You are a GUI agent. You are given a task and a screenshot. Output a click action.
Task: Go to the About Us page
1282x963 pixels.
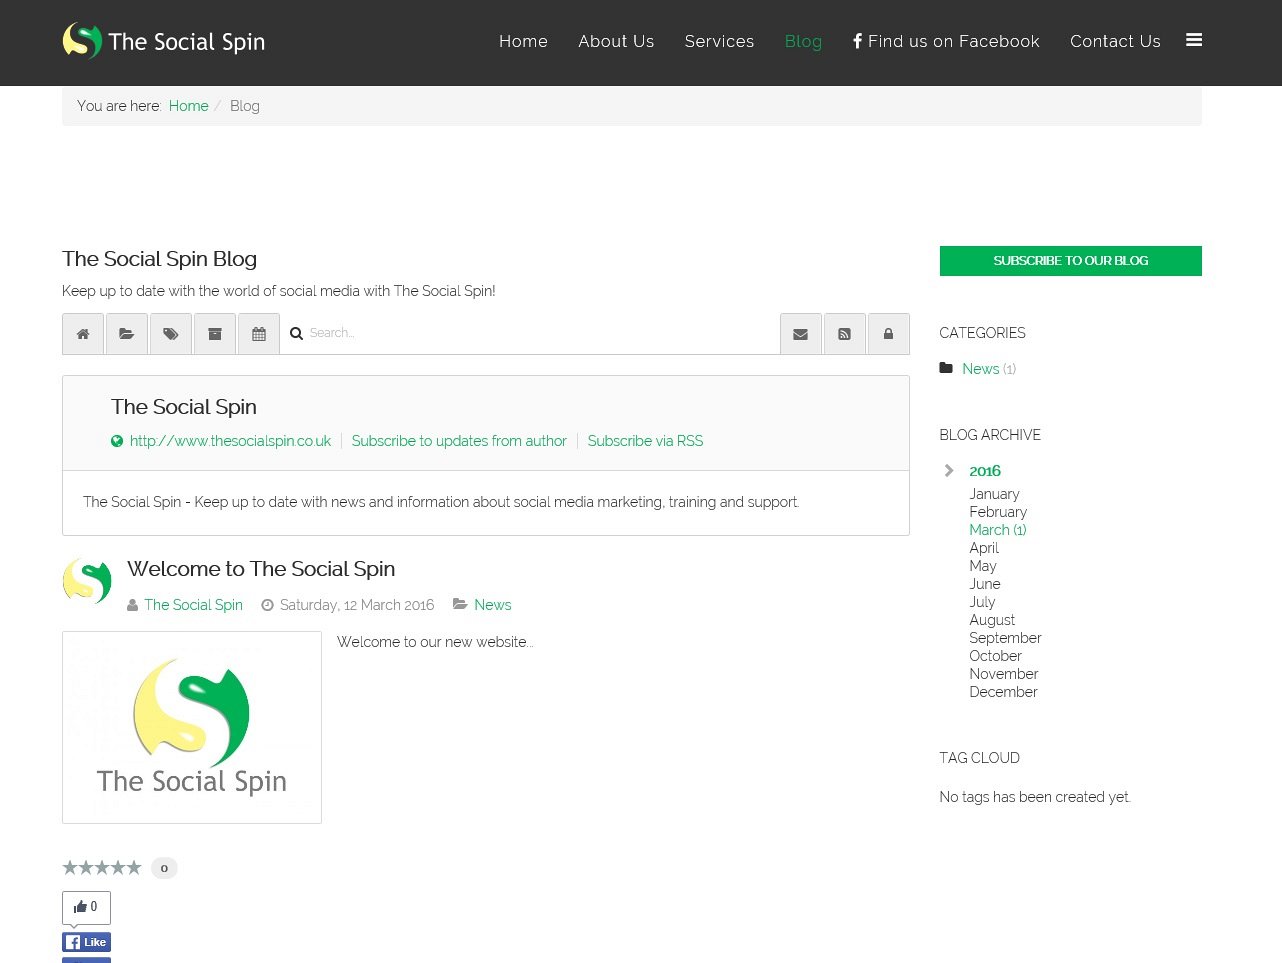tap(616, 41)
